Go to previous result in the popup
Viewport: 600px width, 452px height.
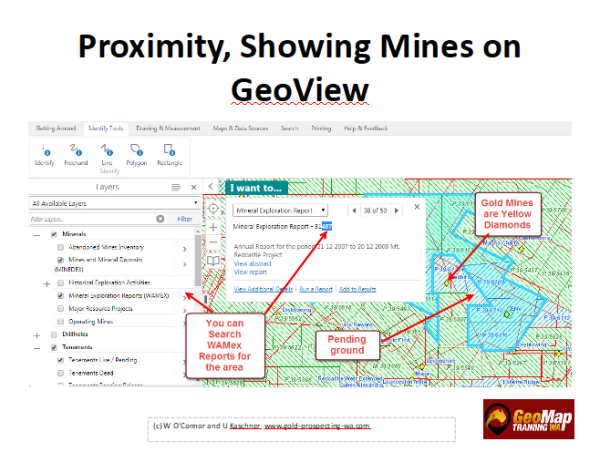tap(354, 210)
